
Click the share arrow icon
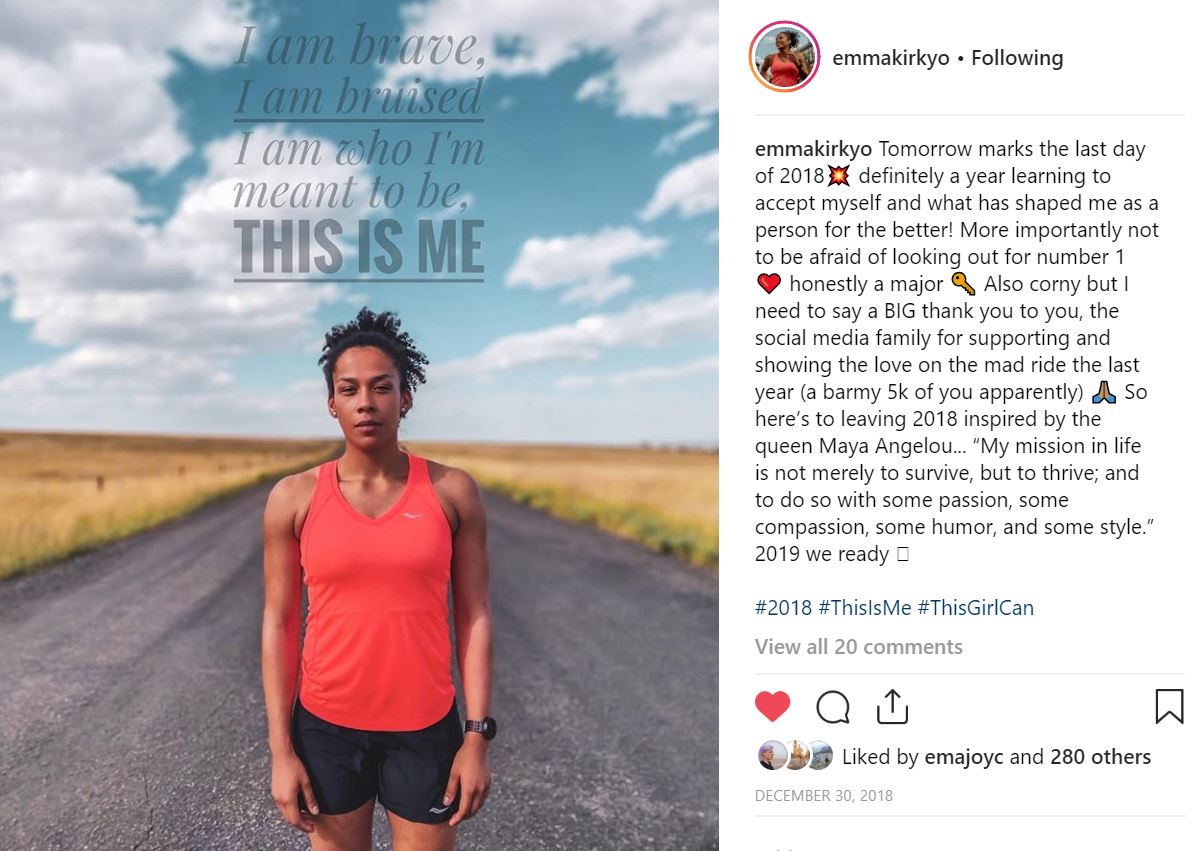point(892,706)
